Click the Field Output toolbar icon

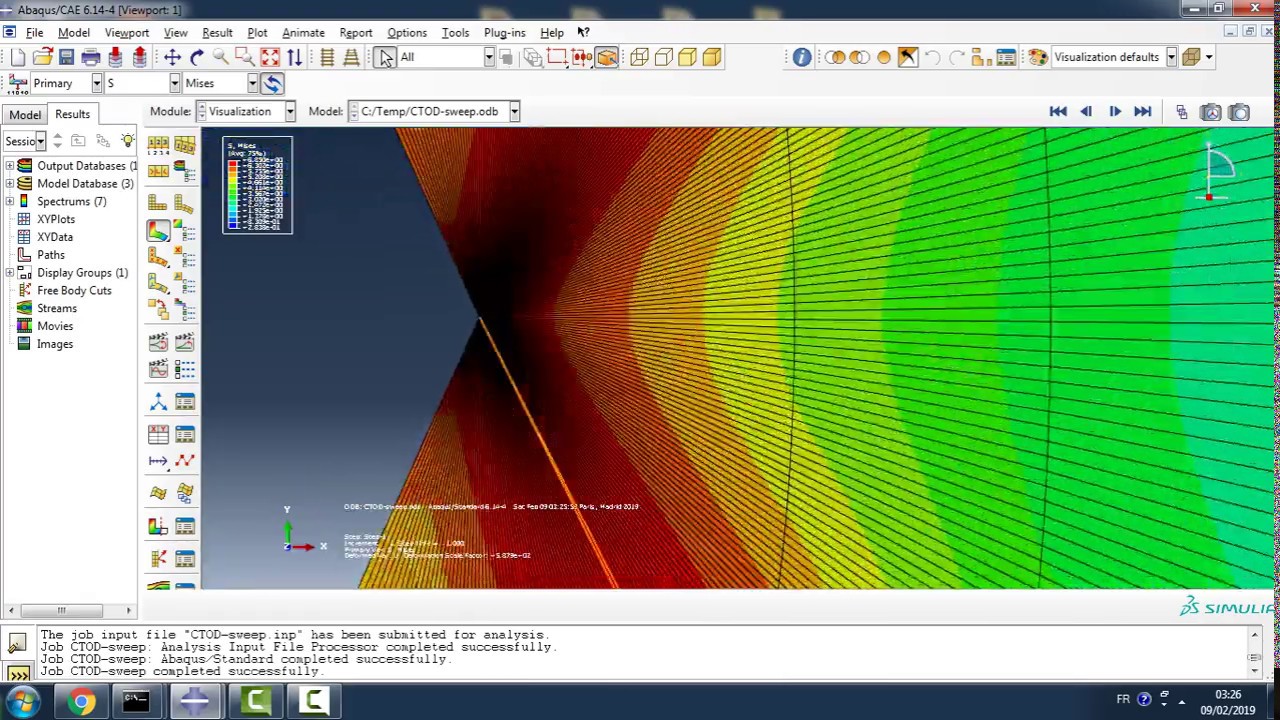point(17,84)
